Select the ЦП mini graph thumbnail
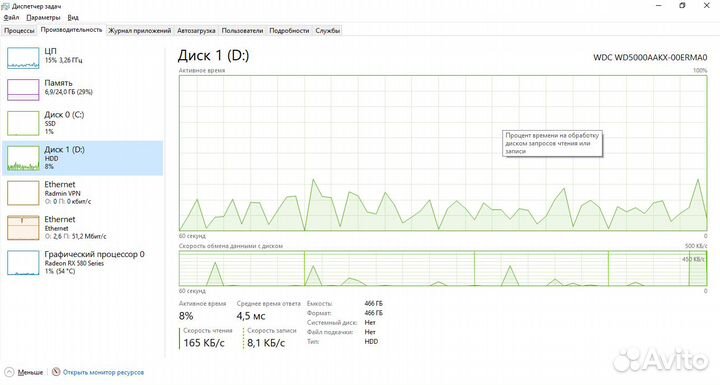Image resolution: width=720 pixels, height=385 pixels. (x=23, y=58)
